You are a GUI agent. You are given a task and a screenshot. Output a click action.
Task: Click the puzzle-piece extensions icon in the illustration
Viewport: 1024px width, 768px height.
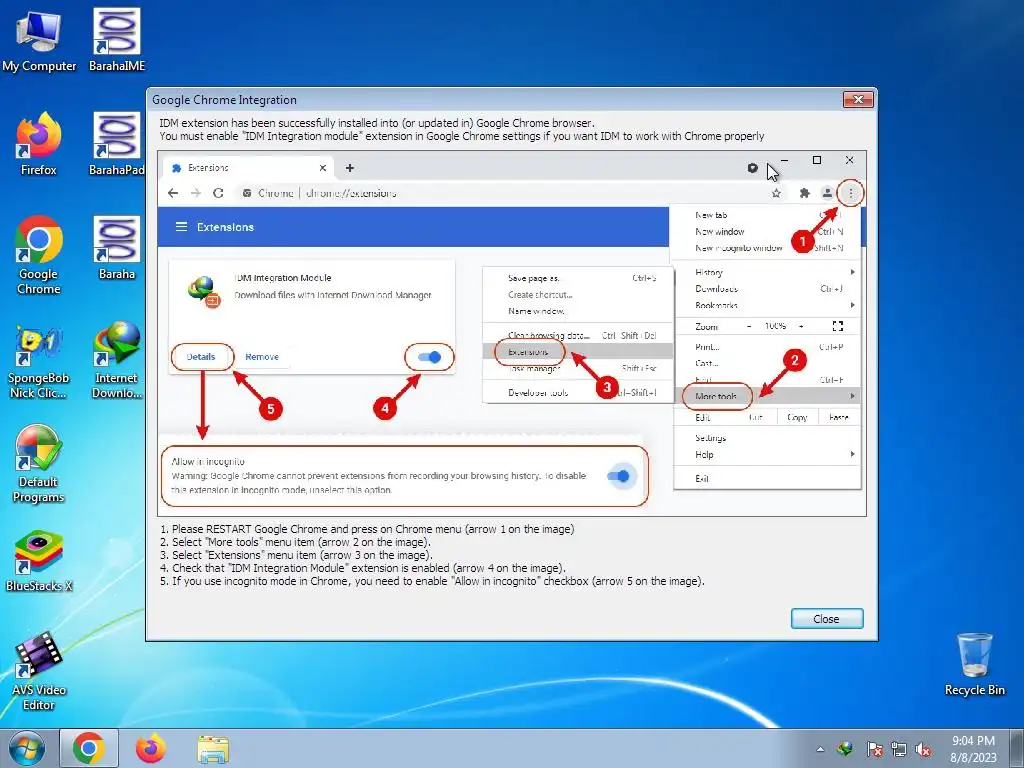tap(805, 193)
